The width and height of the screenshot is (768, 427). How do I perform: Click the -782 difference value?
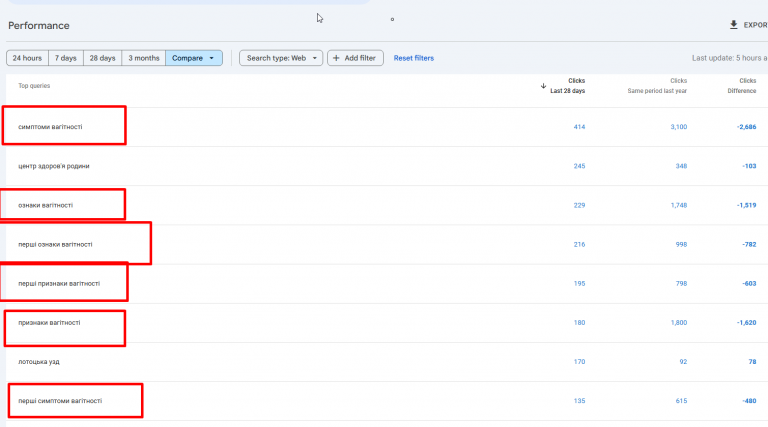(x=749, y=244)
